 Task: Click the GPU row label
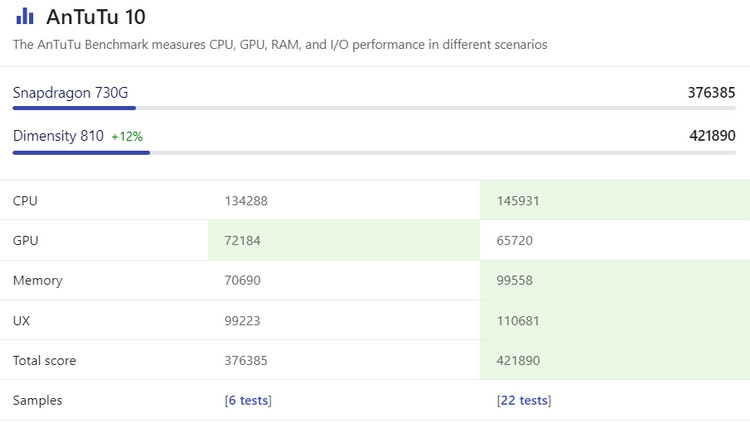(25, 240)
